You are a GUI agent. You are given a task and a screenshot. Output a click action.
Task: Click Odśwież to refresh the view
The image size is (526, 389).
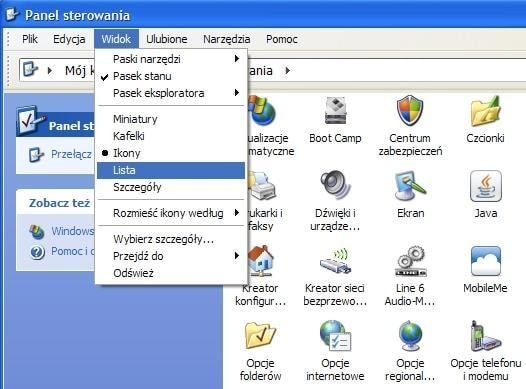click(171, 273)
